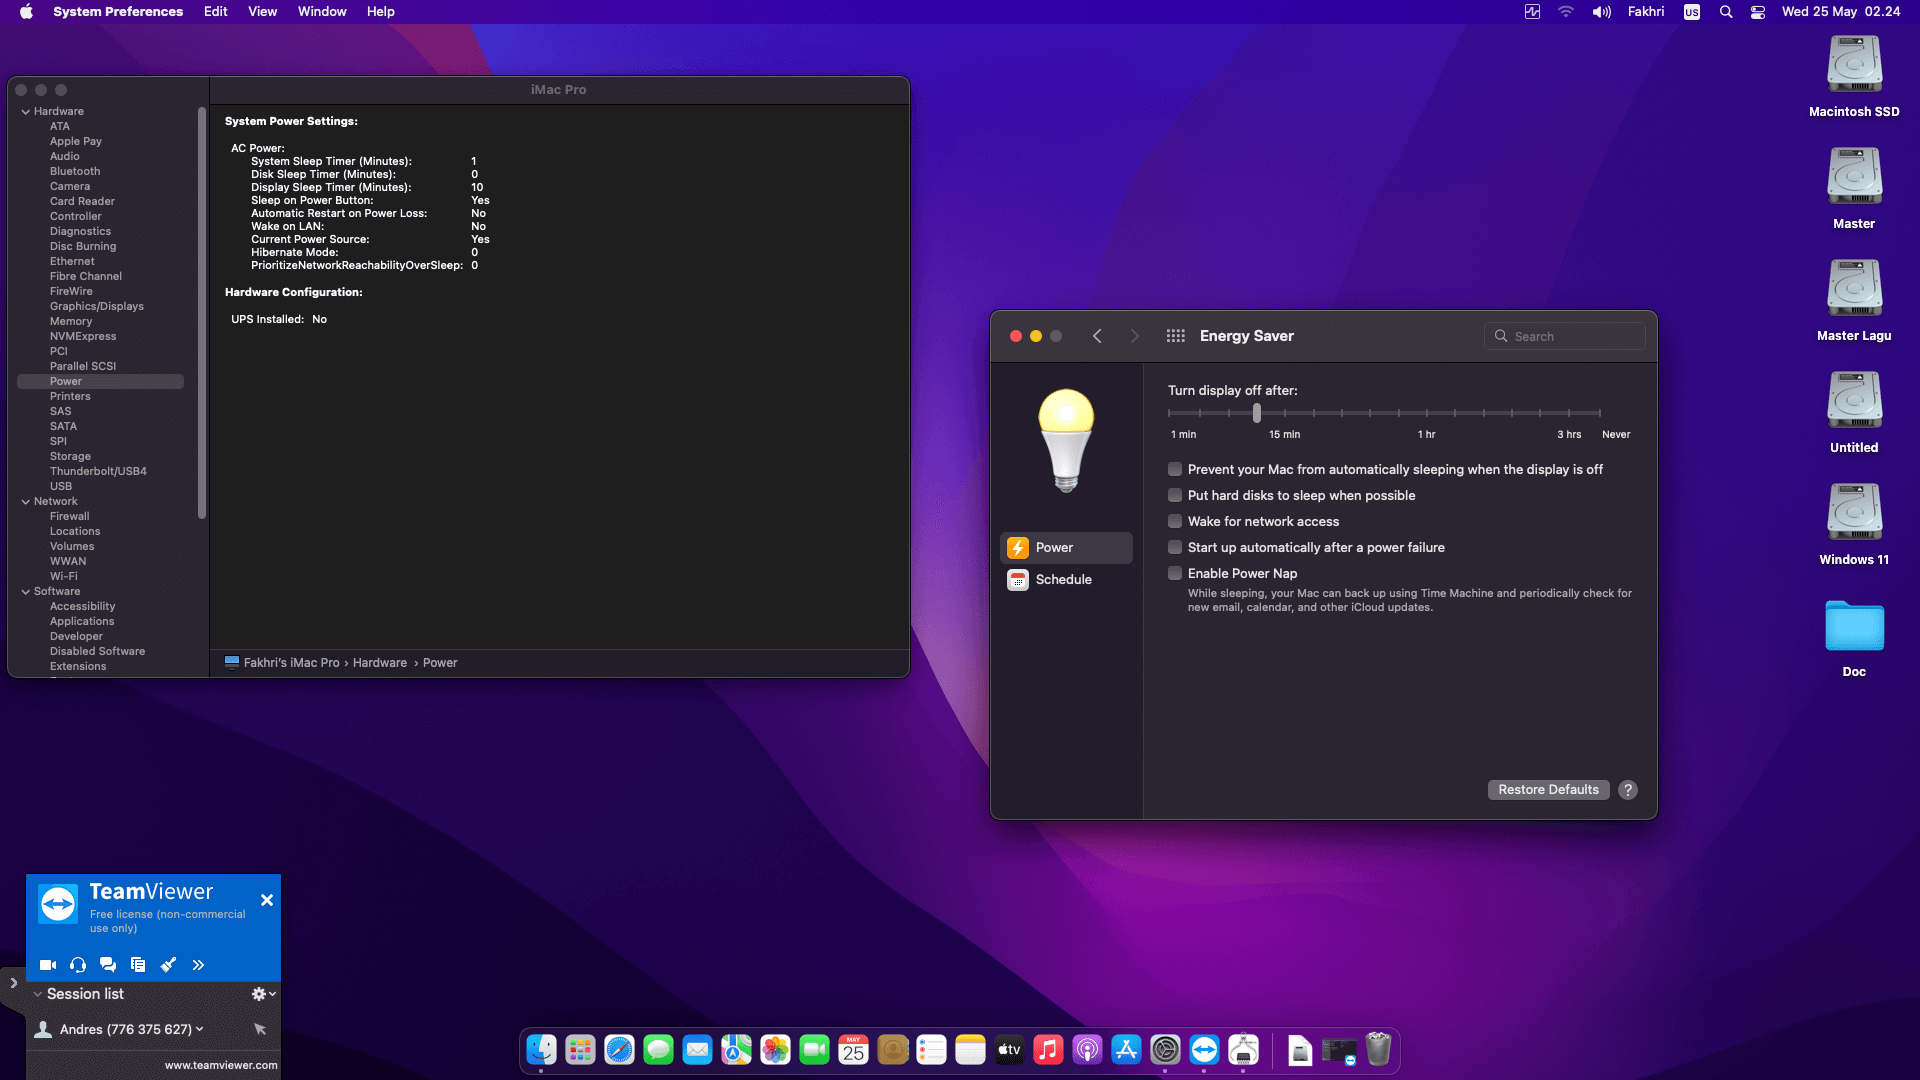This screenshot has height=1080, width=1920.
Task: Collapse the Software tree section
Action: click(26, 592)
